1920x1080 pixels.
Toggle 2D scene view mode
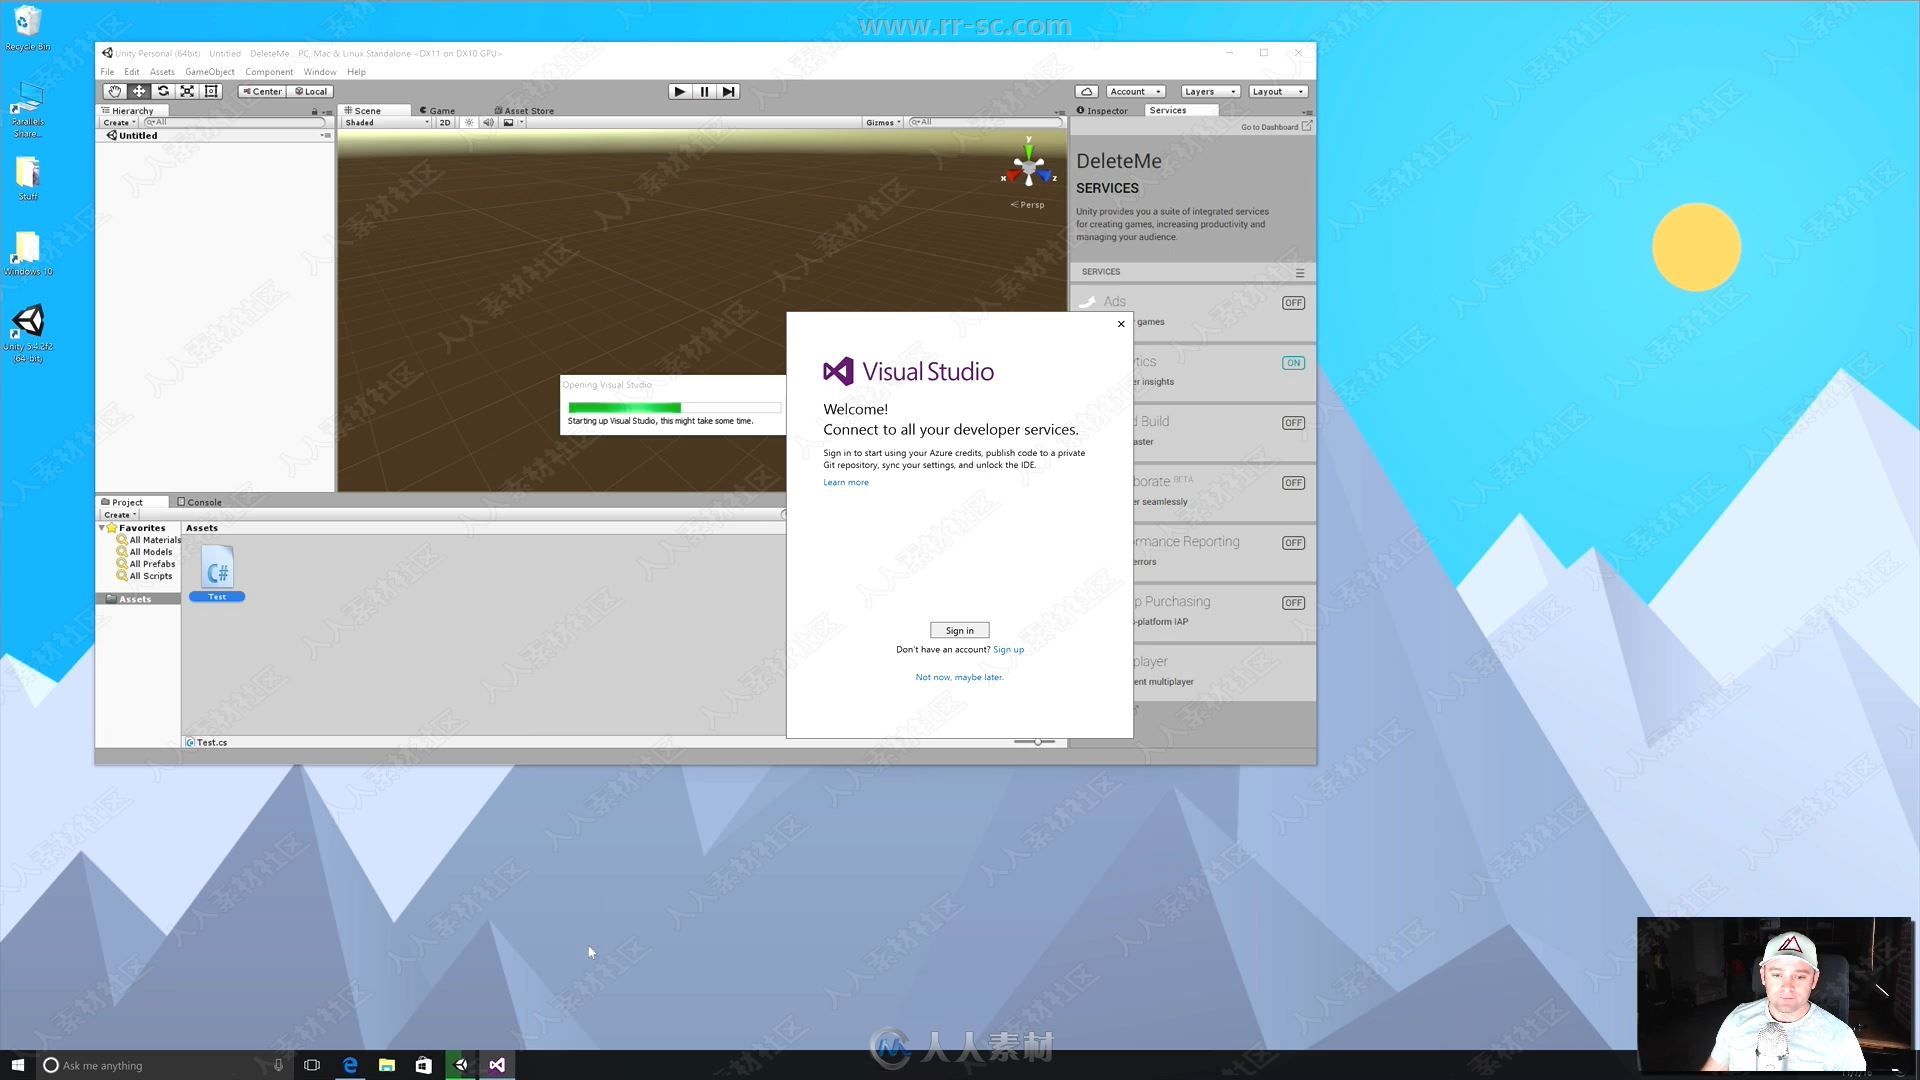(445, 123)
